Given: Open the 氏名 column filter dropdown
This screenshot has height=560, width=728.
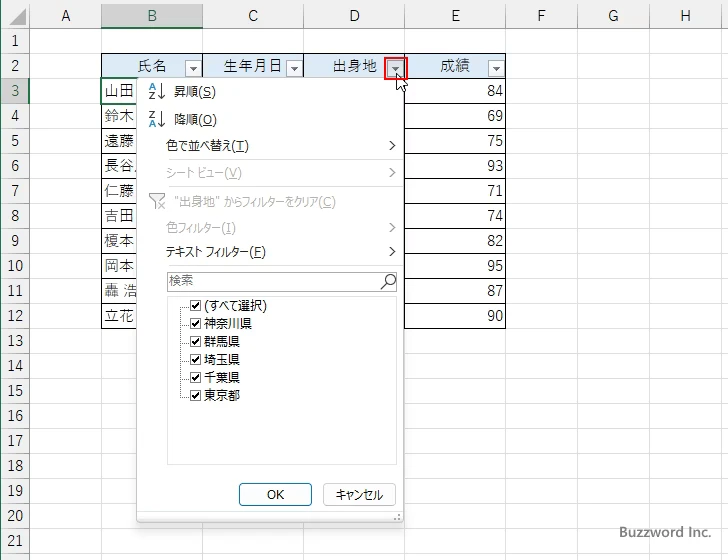Looking at the screenshot, I should click(193, 68).
